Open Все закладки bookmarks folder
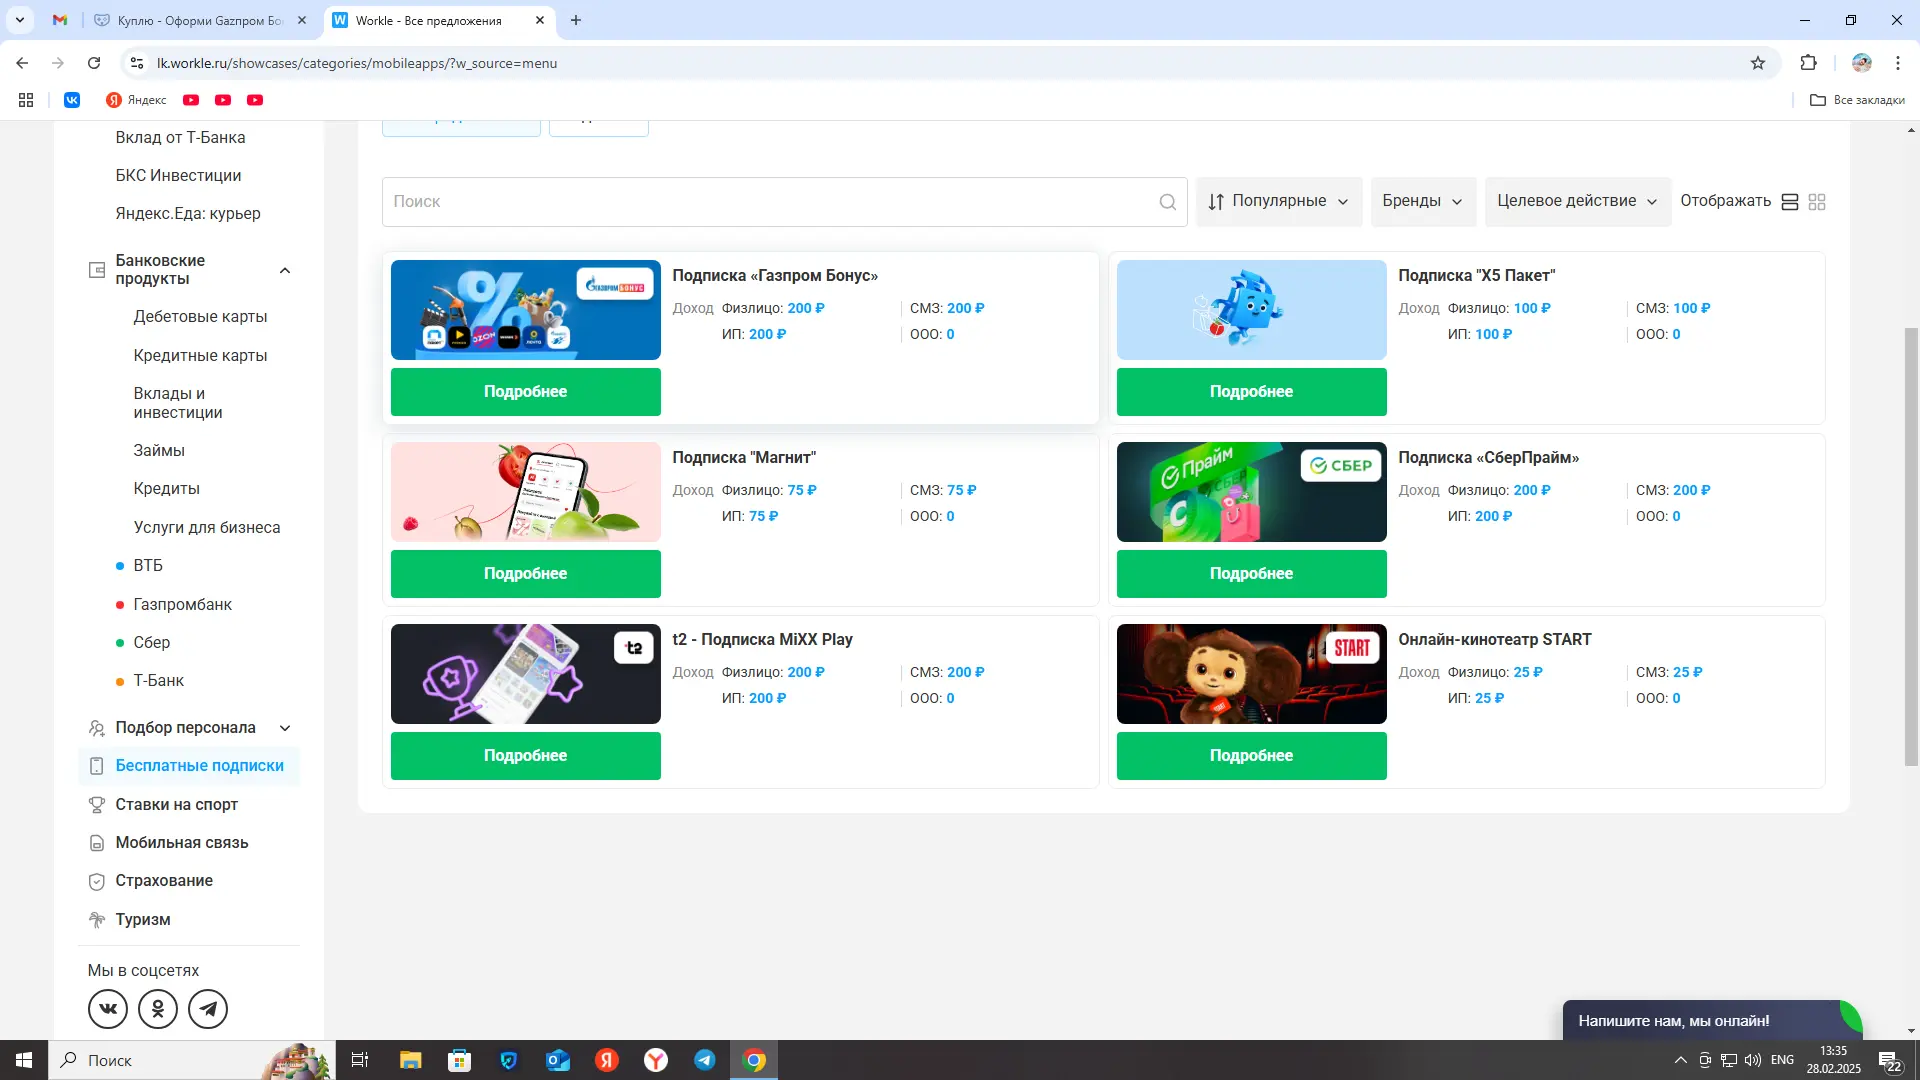Image resolution: width=1920 pixels, height=1080 pixels. 1857,100
